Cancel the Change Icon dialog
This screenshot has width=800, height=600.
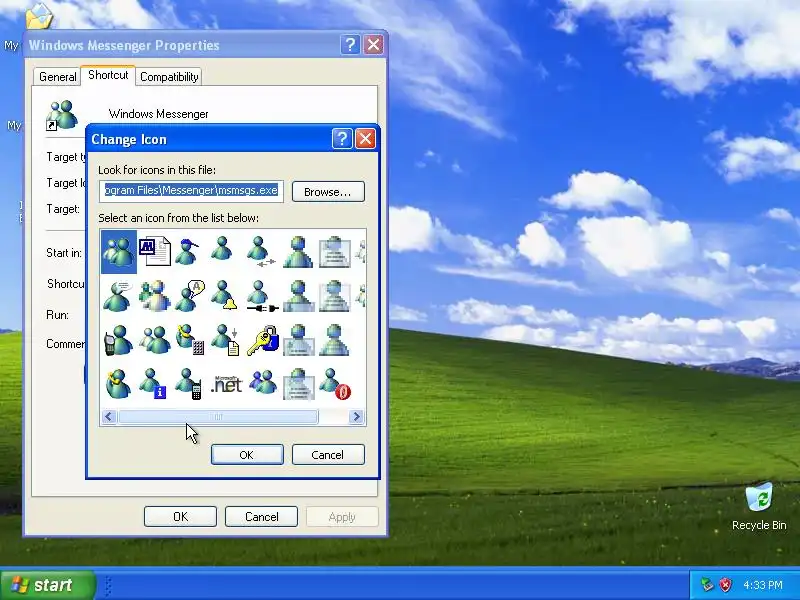click(328, 455)
